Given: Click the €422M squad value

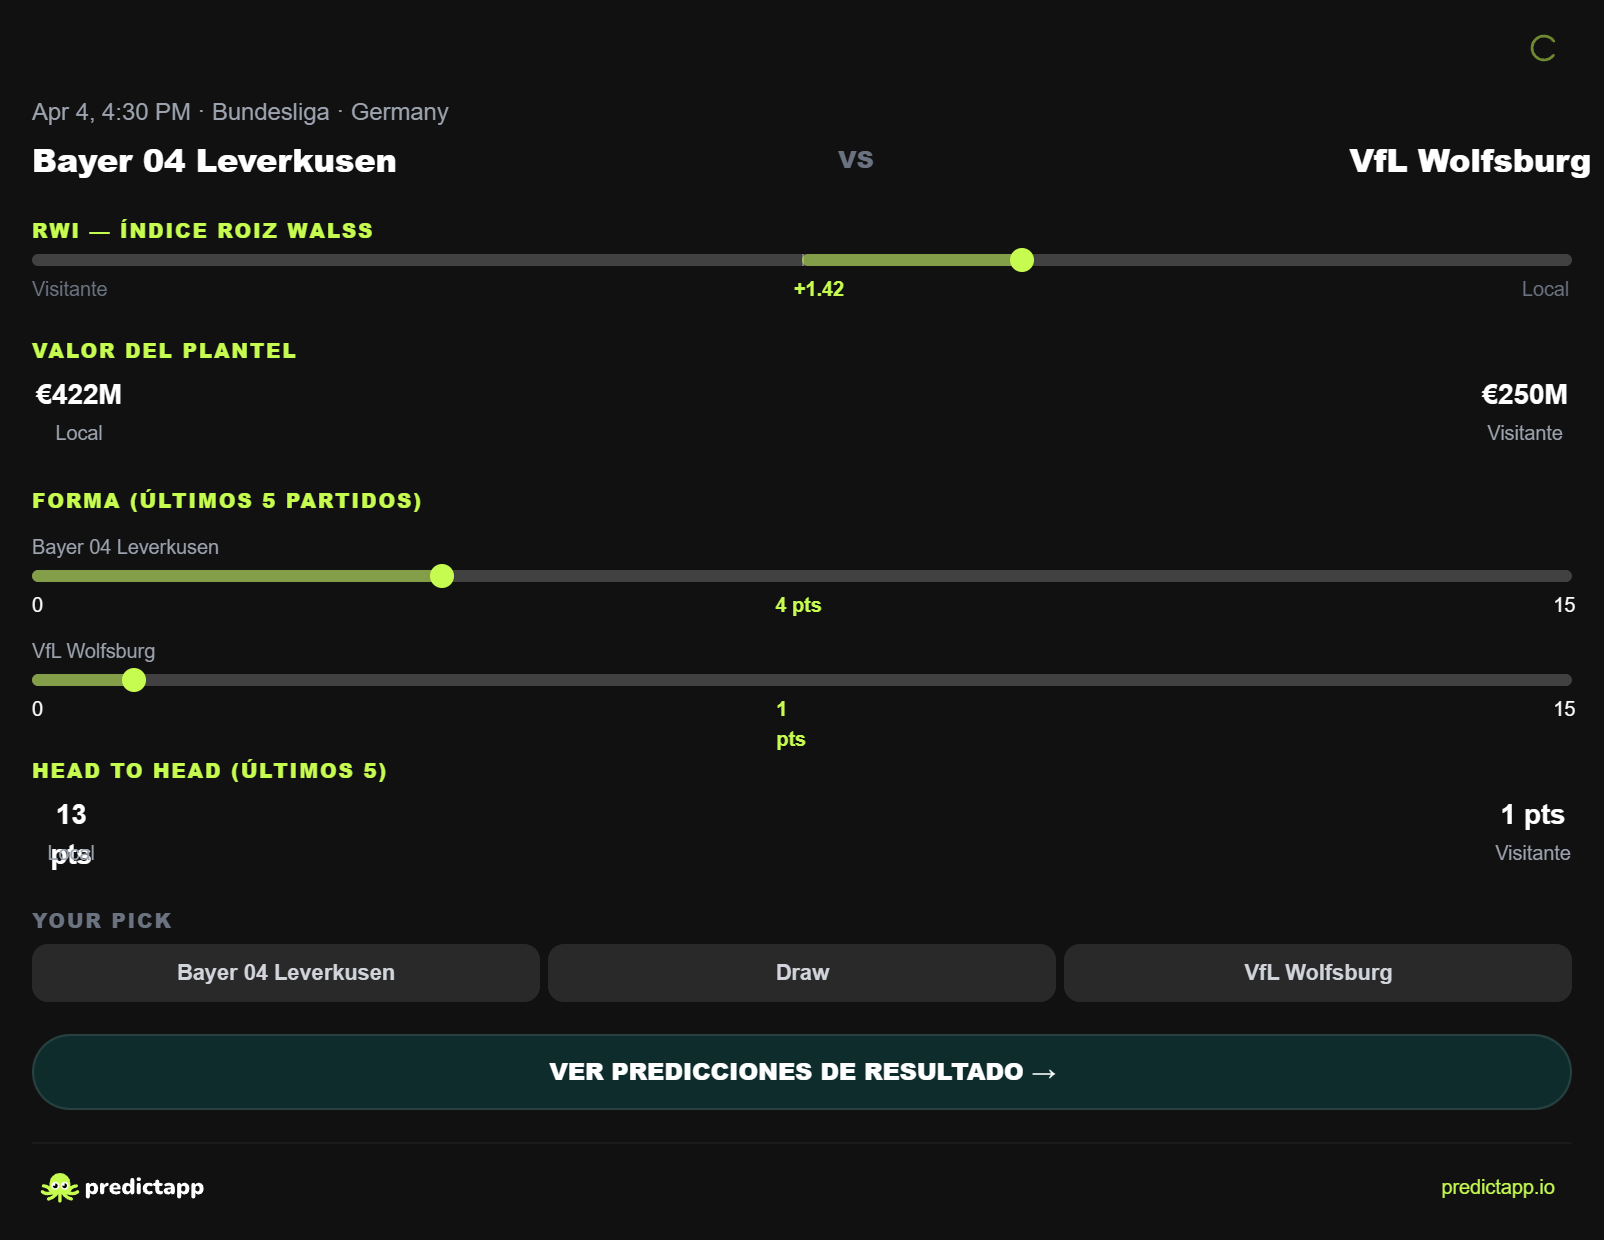Looking at the screenshot, I should coord(77,394).
